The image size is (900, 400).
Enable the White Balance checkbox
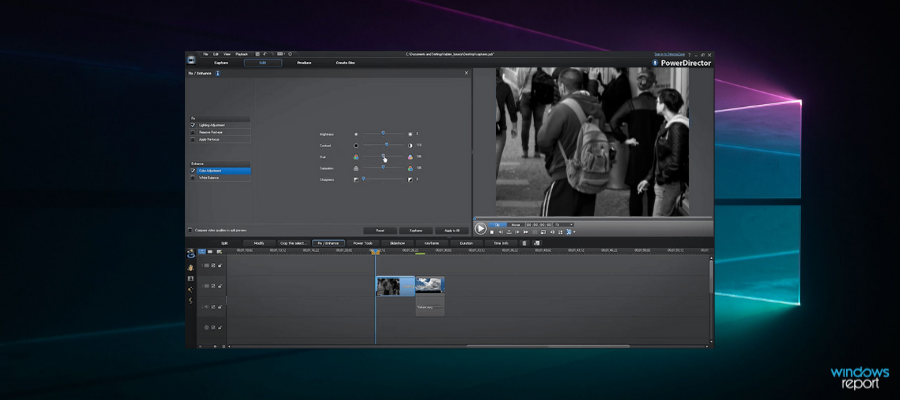193,177
